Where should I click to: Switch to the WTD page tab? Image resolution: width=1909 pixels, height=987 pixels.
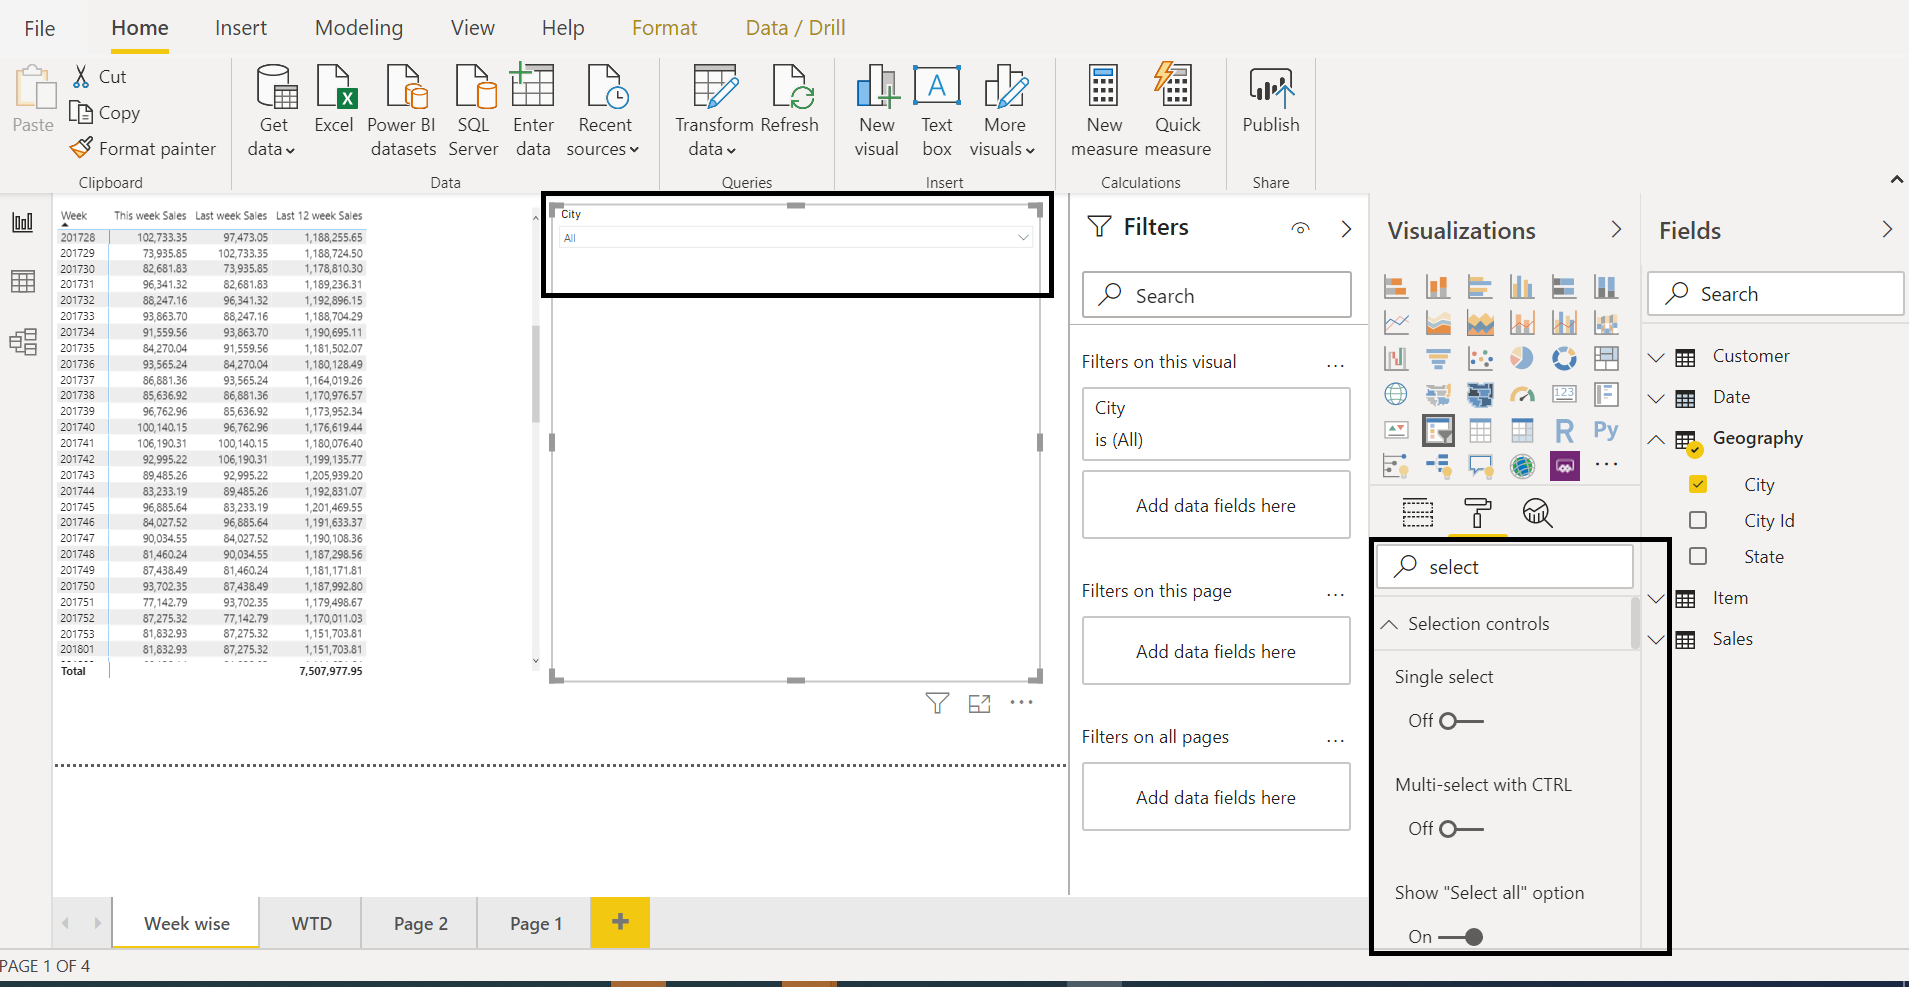tap(311, 923)
